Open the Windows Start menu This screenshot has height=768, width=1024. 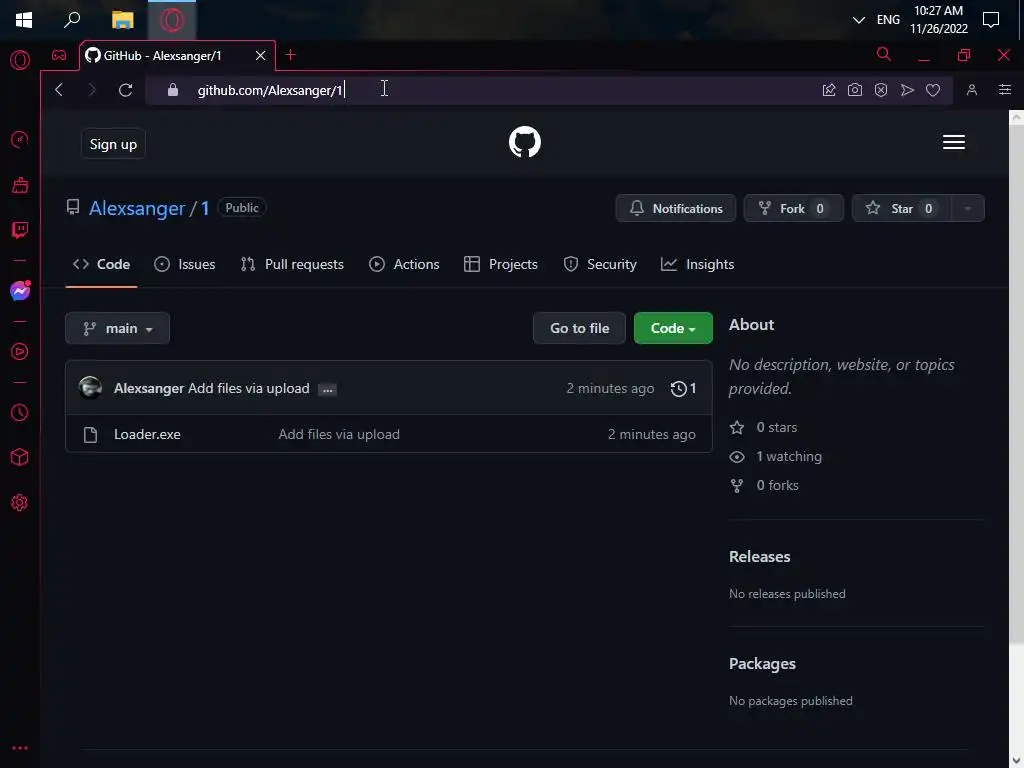[x=24, y=20]
